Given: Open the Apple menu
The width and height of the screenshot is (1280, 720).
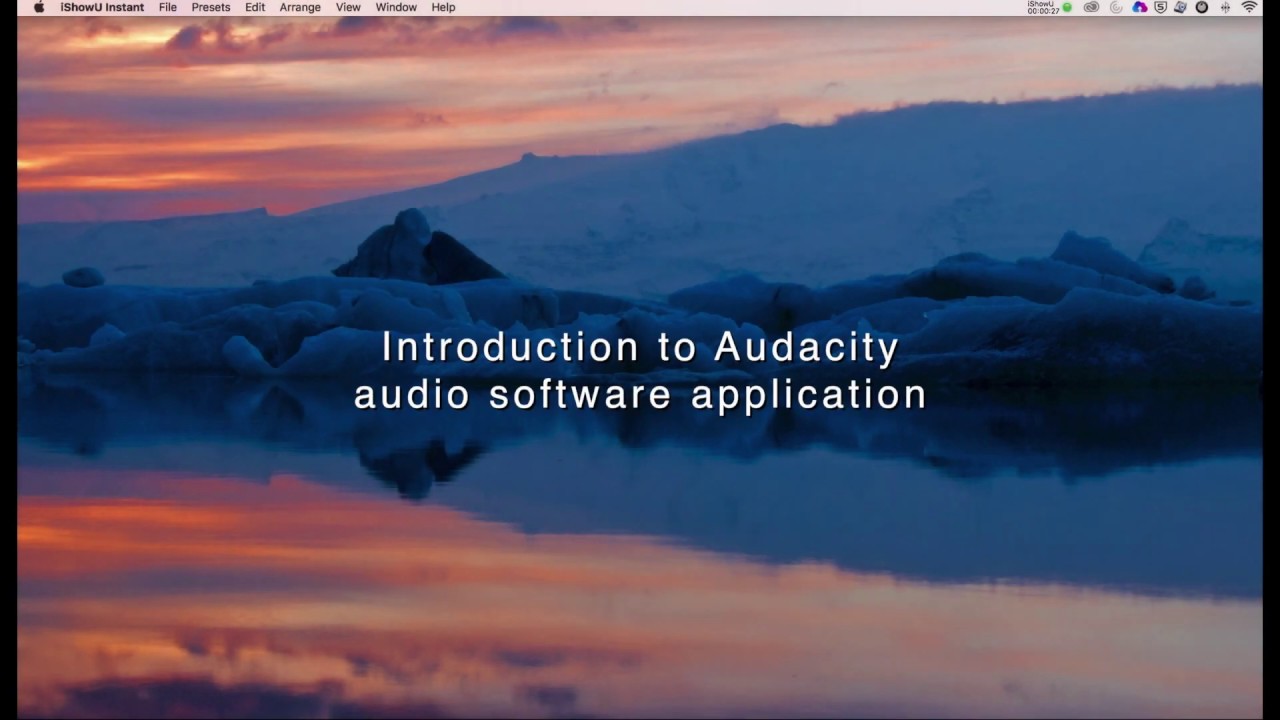Looking at the screenshot, I should pyautogui.click(x=39, y=7).
